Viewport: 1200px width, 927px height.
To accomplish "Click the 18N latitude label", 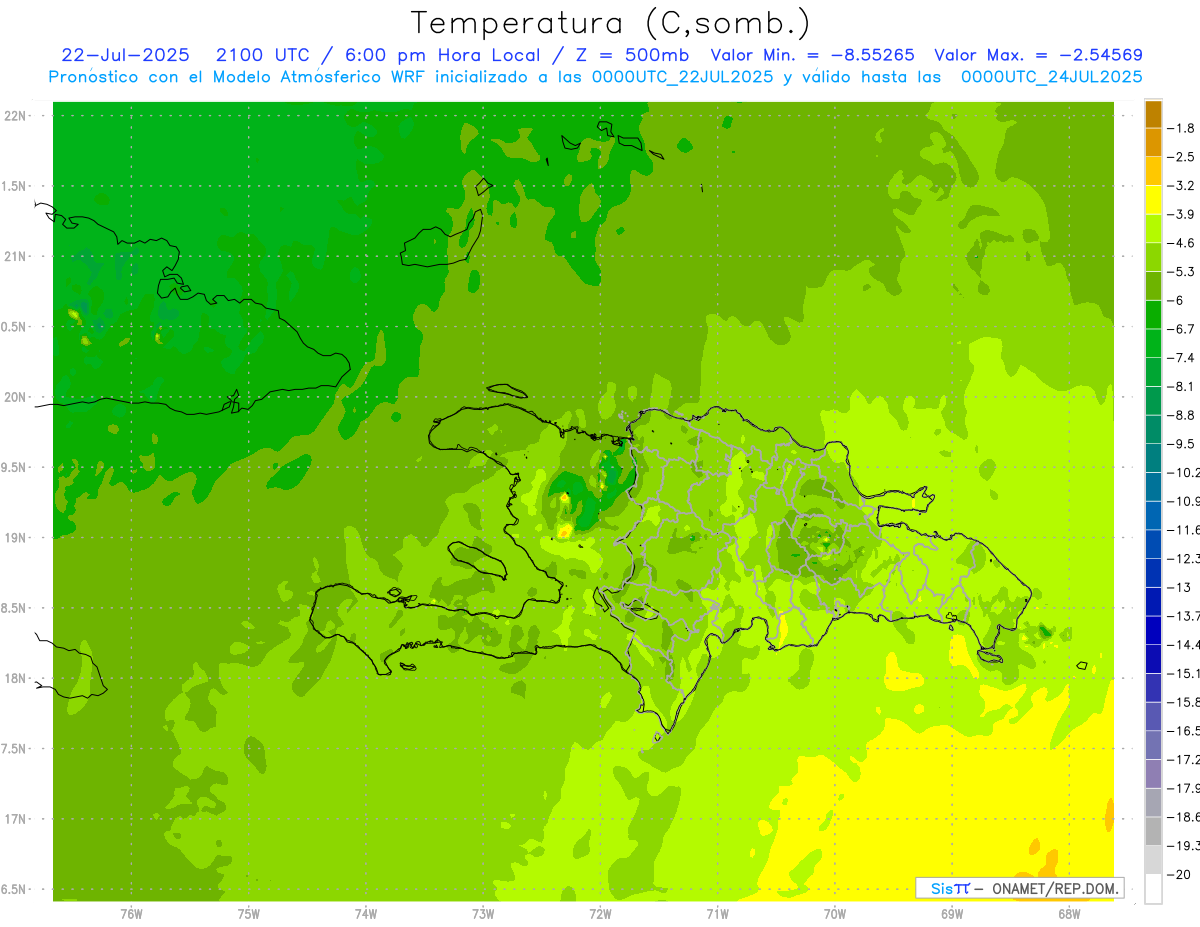I will point(16,679).
